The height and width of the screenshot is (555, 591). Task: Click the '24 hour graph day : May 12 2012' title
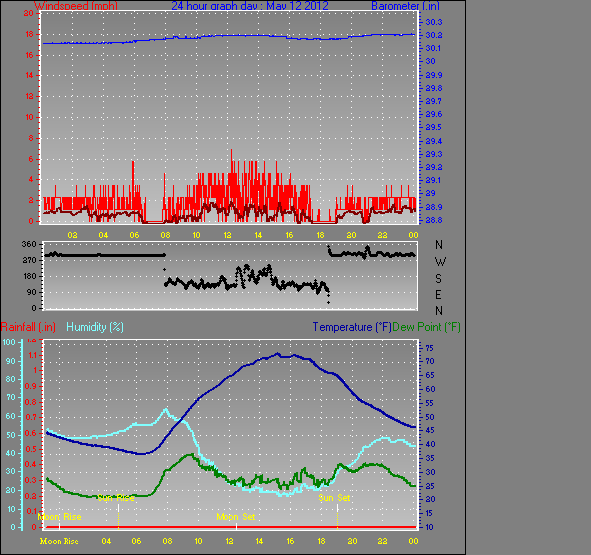pos(250,6)
